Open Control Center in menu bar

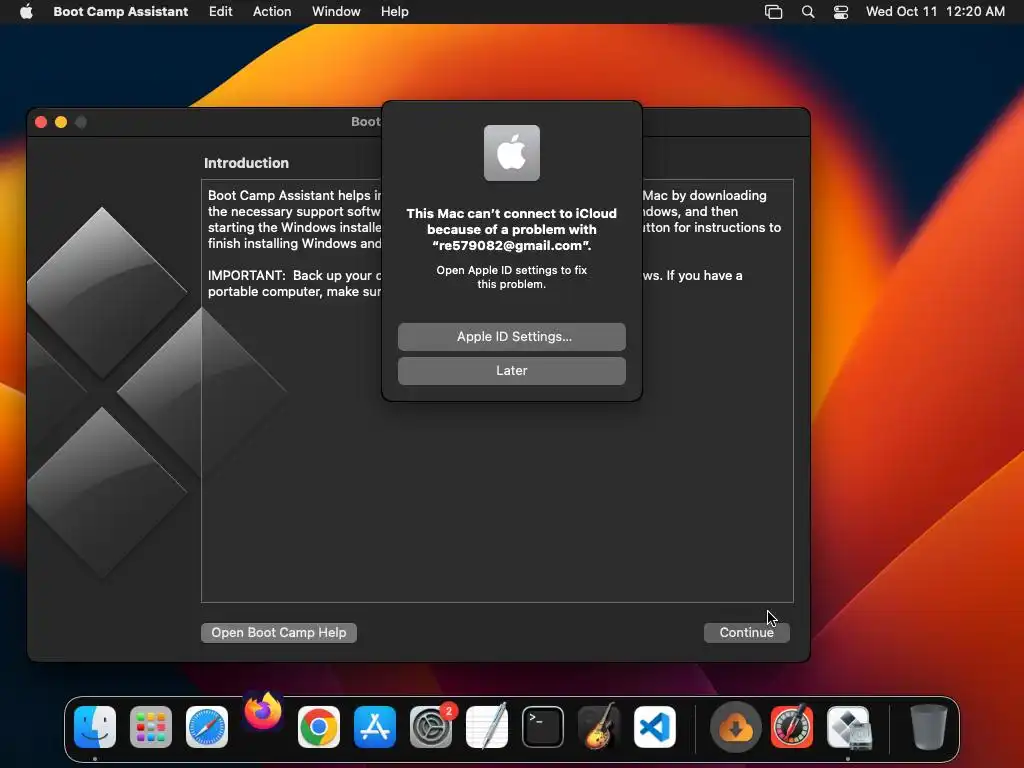[840, 12]
